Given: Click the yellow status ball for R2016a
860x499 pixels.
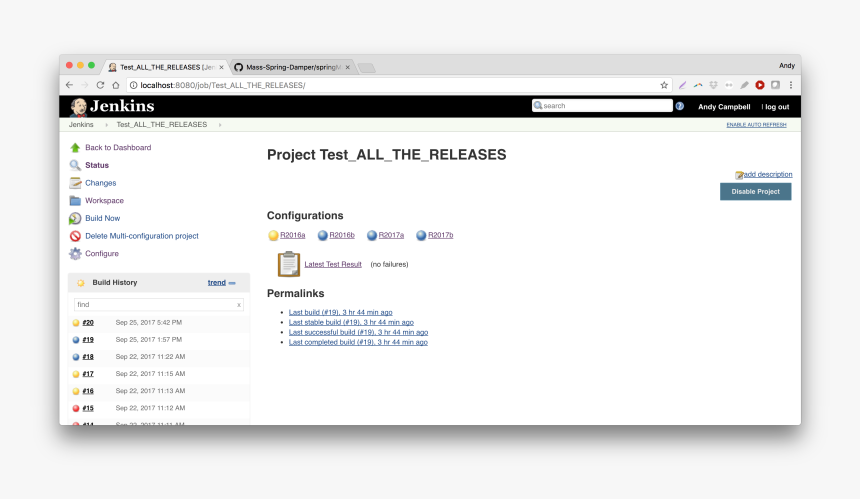Looking at the screenshot, I should (273, 235).
